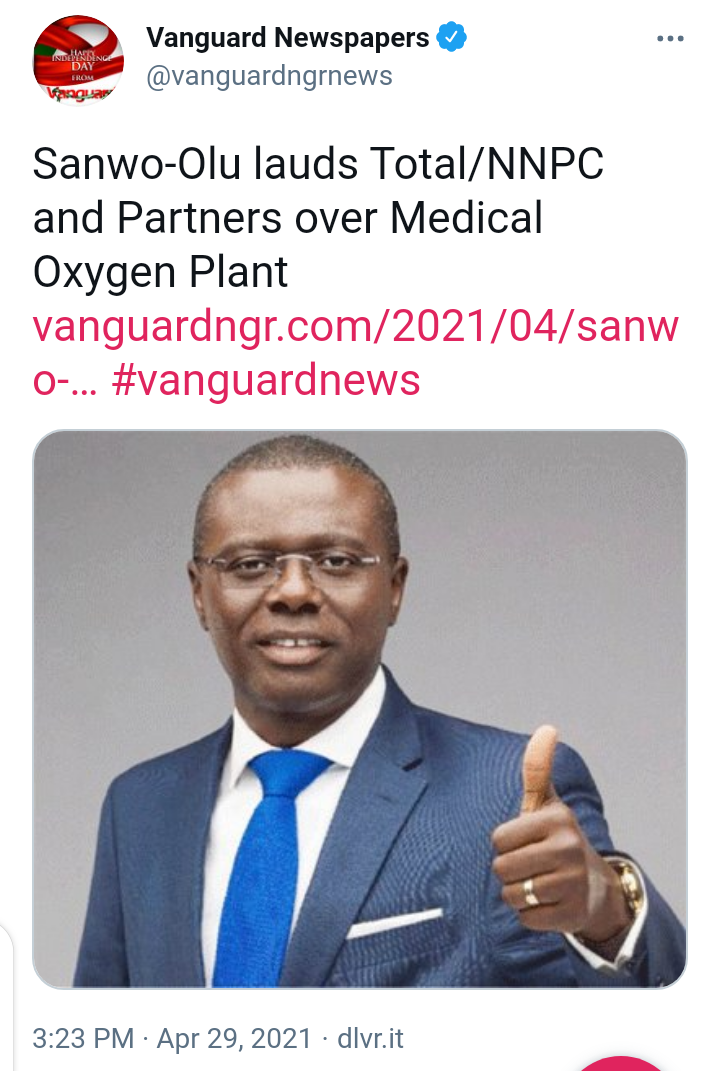
Task: Open the Vanguard Newspapers account name
Action: coord(288,37)
